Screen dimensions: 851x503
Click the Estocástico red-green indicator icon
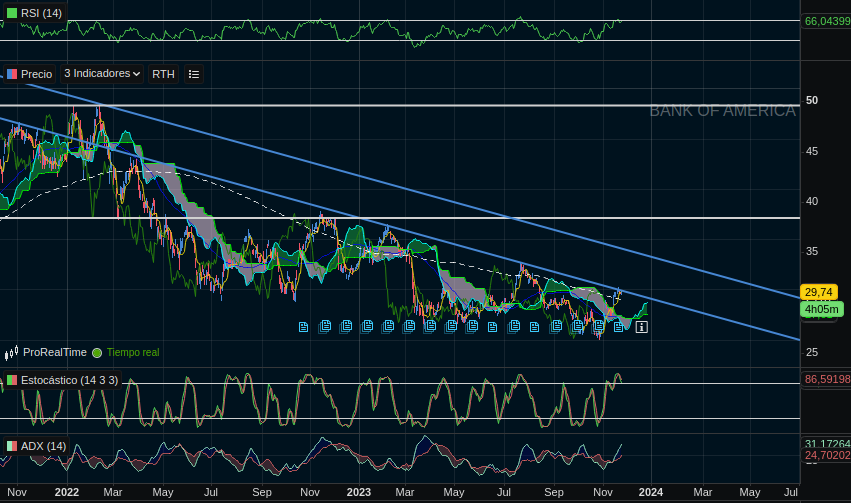pyautogui.click(x=11, y=380)
